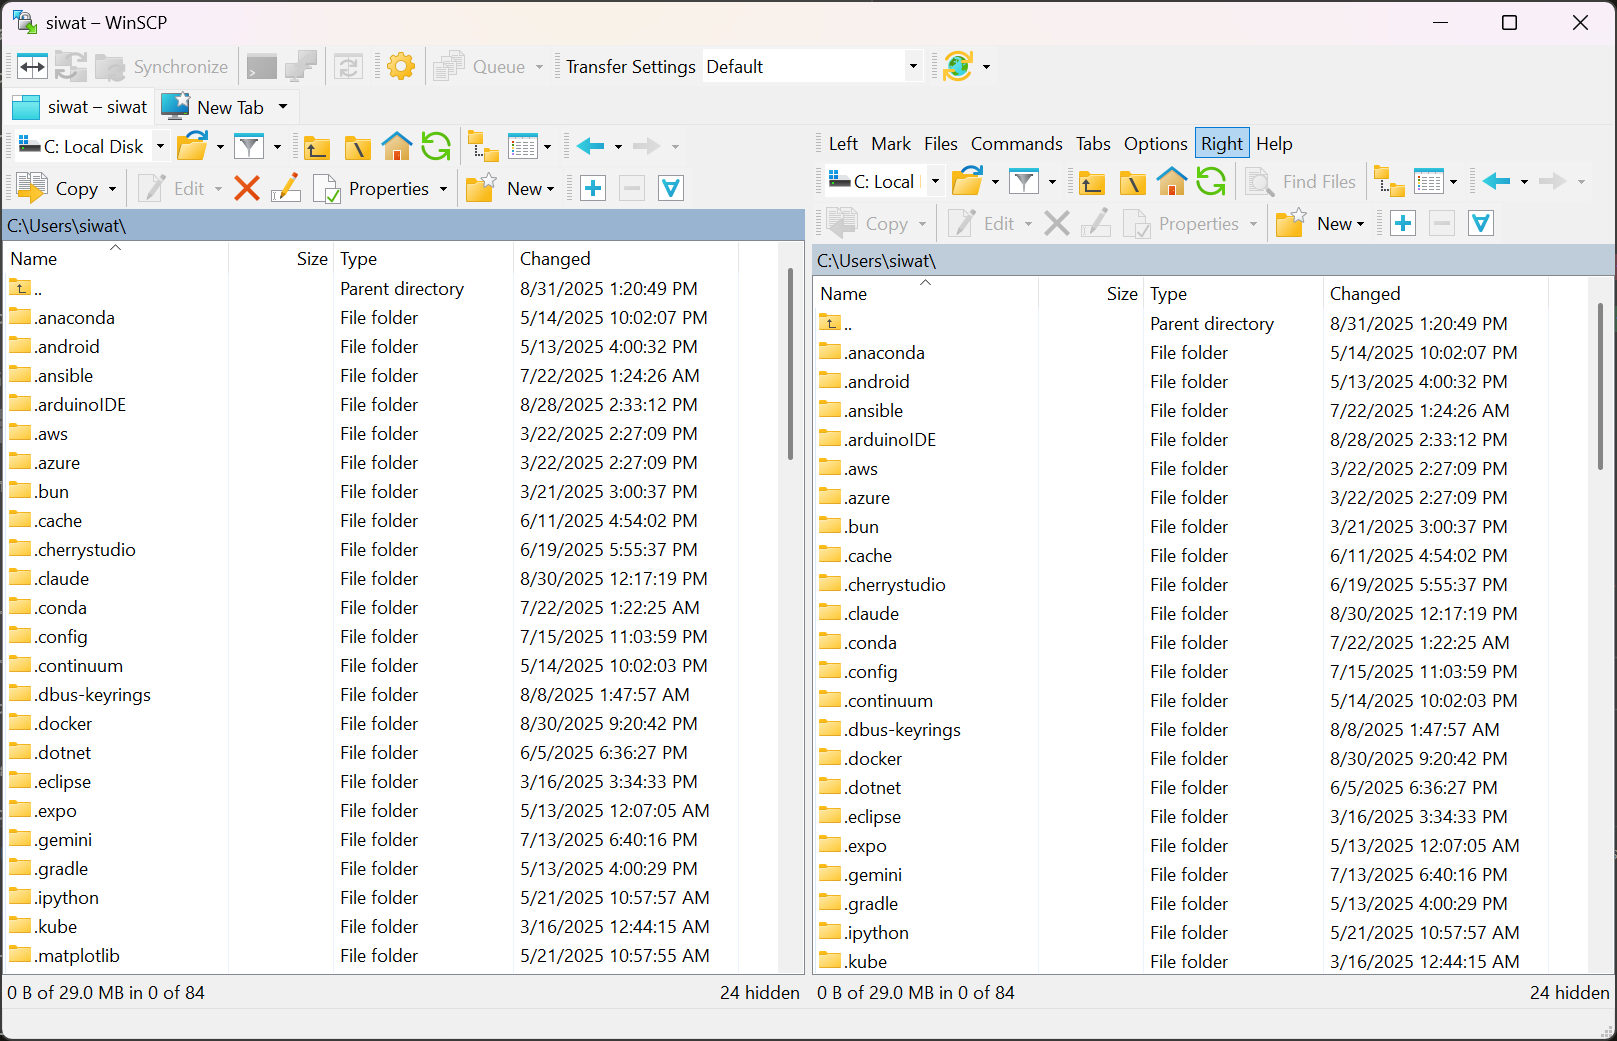Open the Commands menu
This screenshot has height=1041, width=1617.
coord(1017,144)
